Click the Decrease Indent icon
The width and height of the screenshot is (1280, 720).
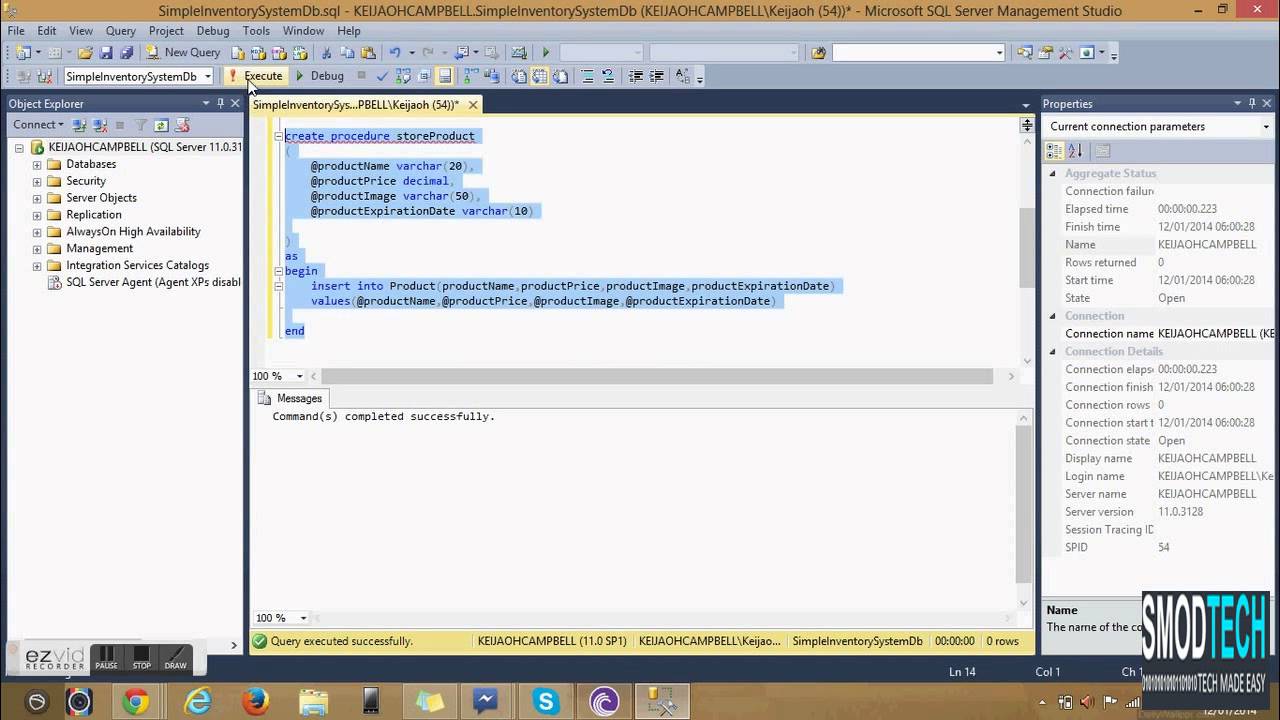tap(636, 76)
